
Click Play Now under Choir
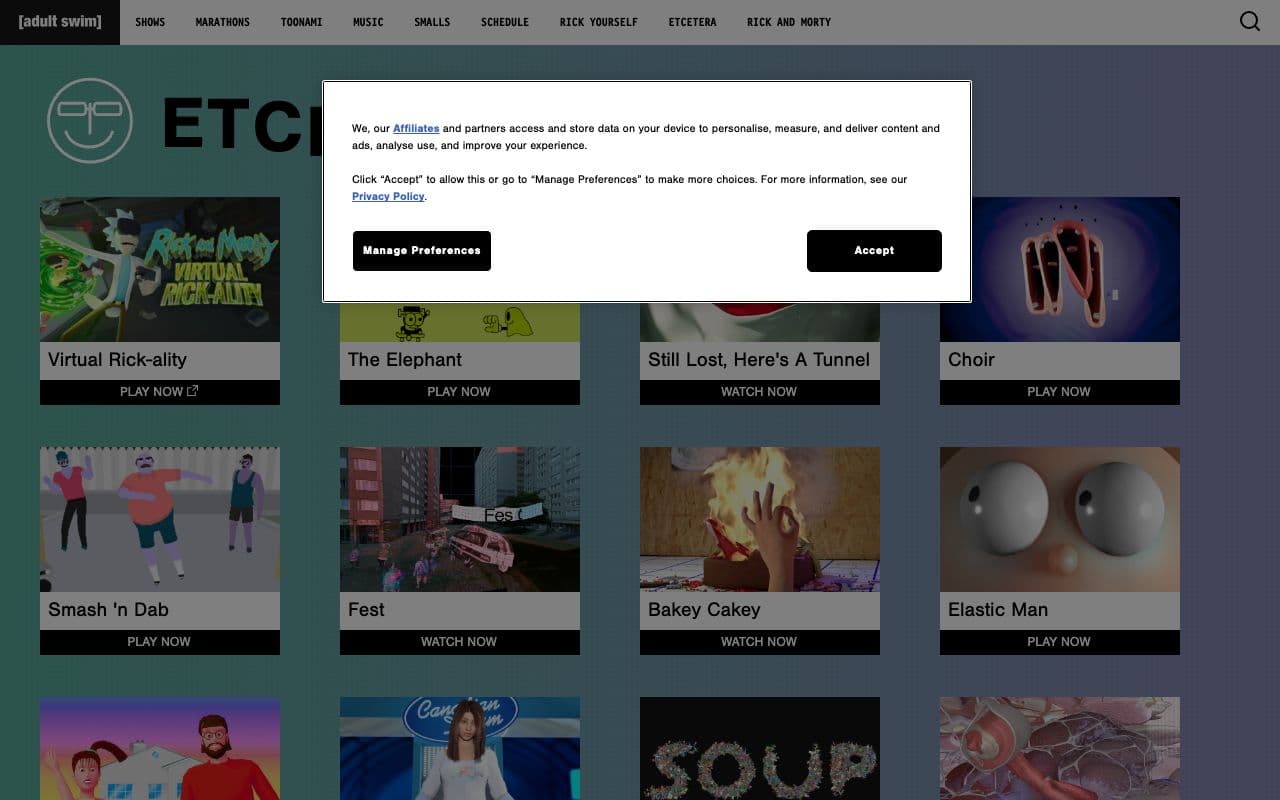(x=1060, y=392)
